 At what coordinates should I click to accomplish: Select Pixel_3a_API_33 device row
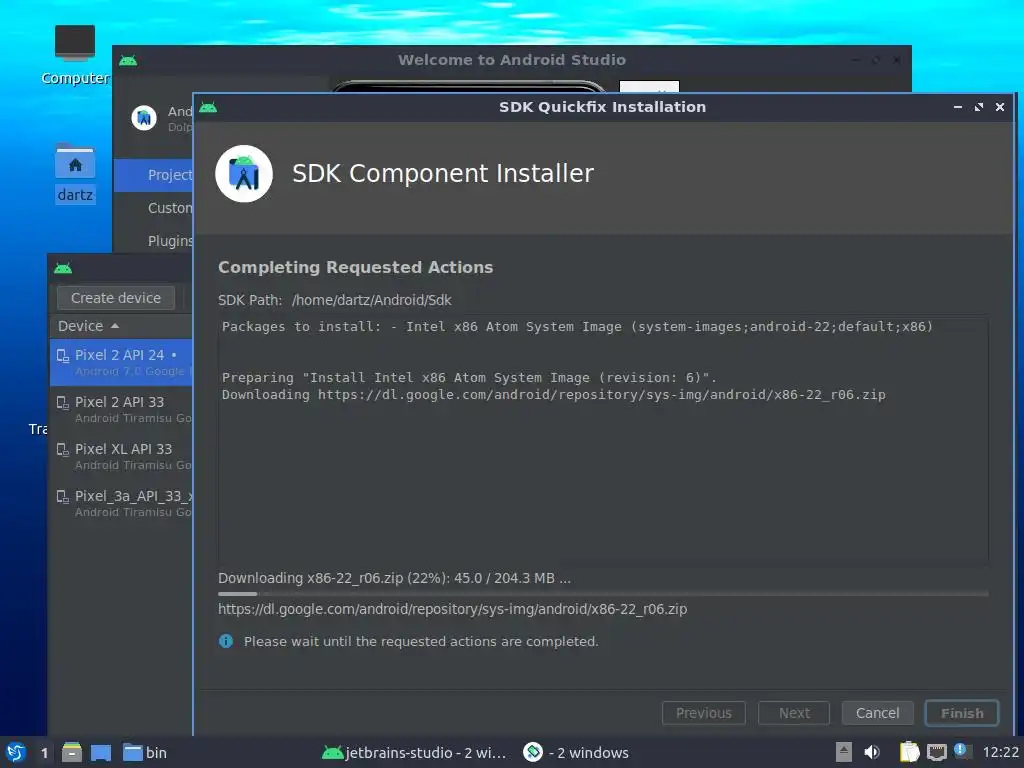coord(121,503)
